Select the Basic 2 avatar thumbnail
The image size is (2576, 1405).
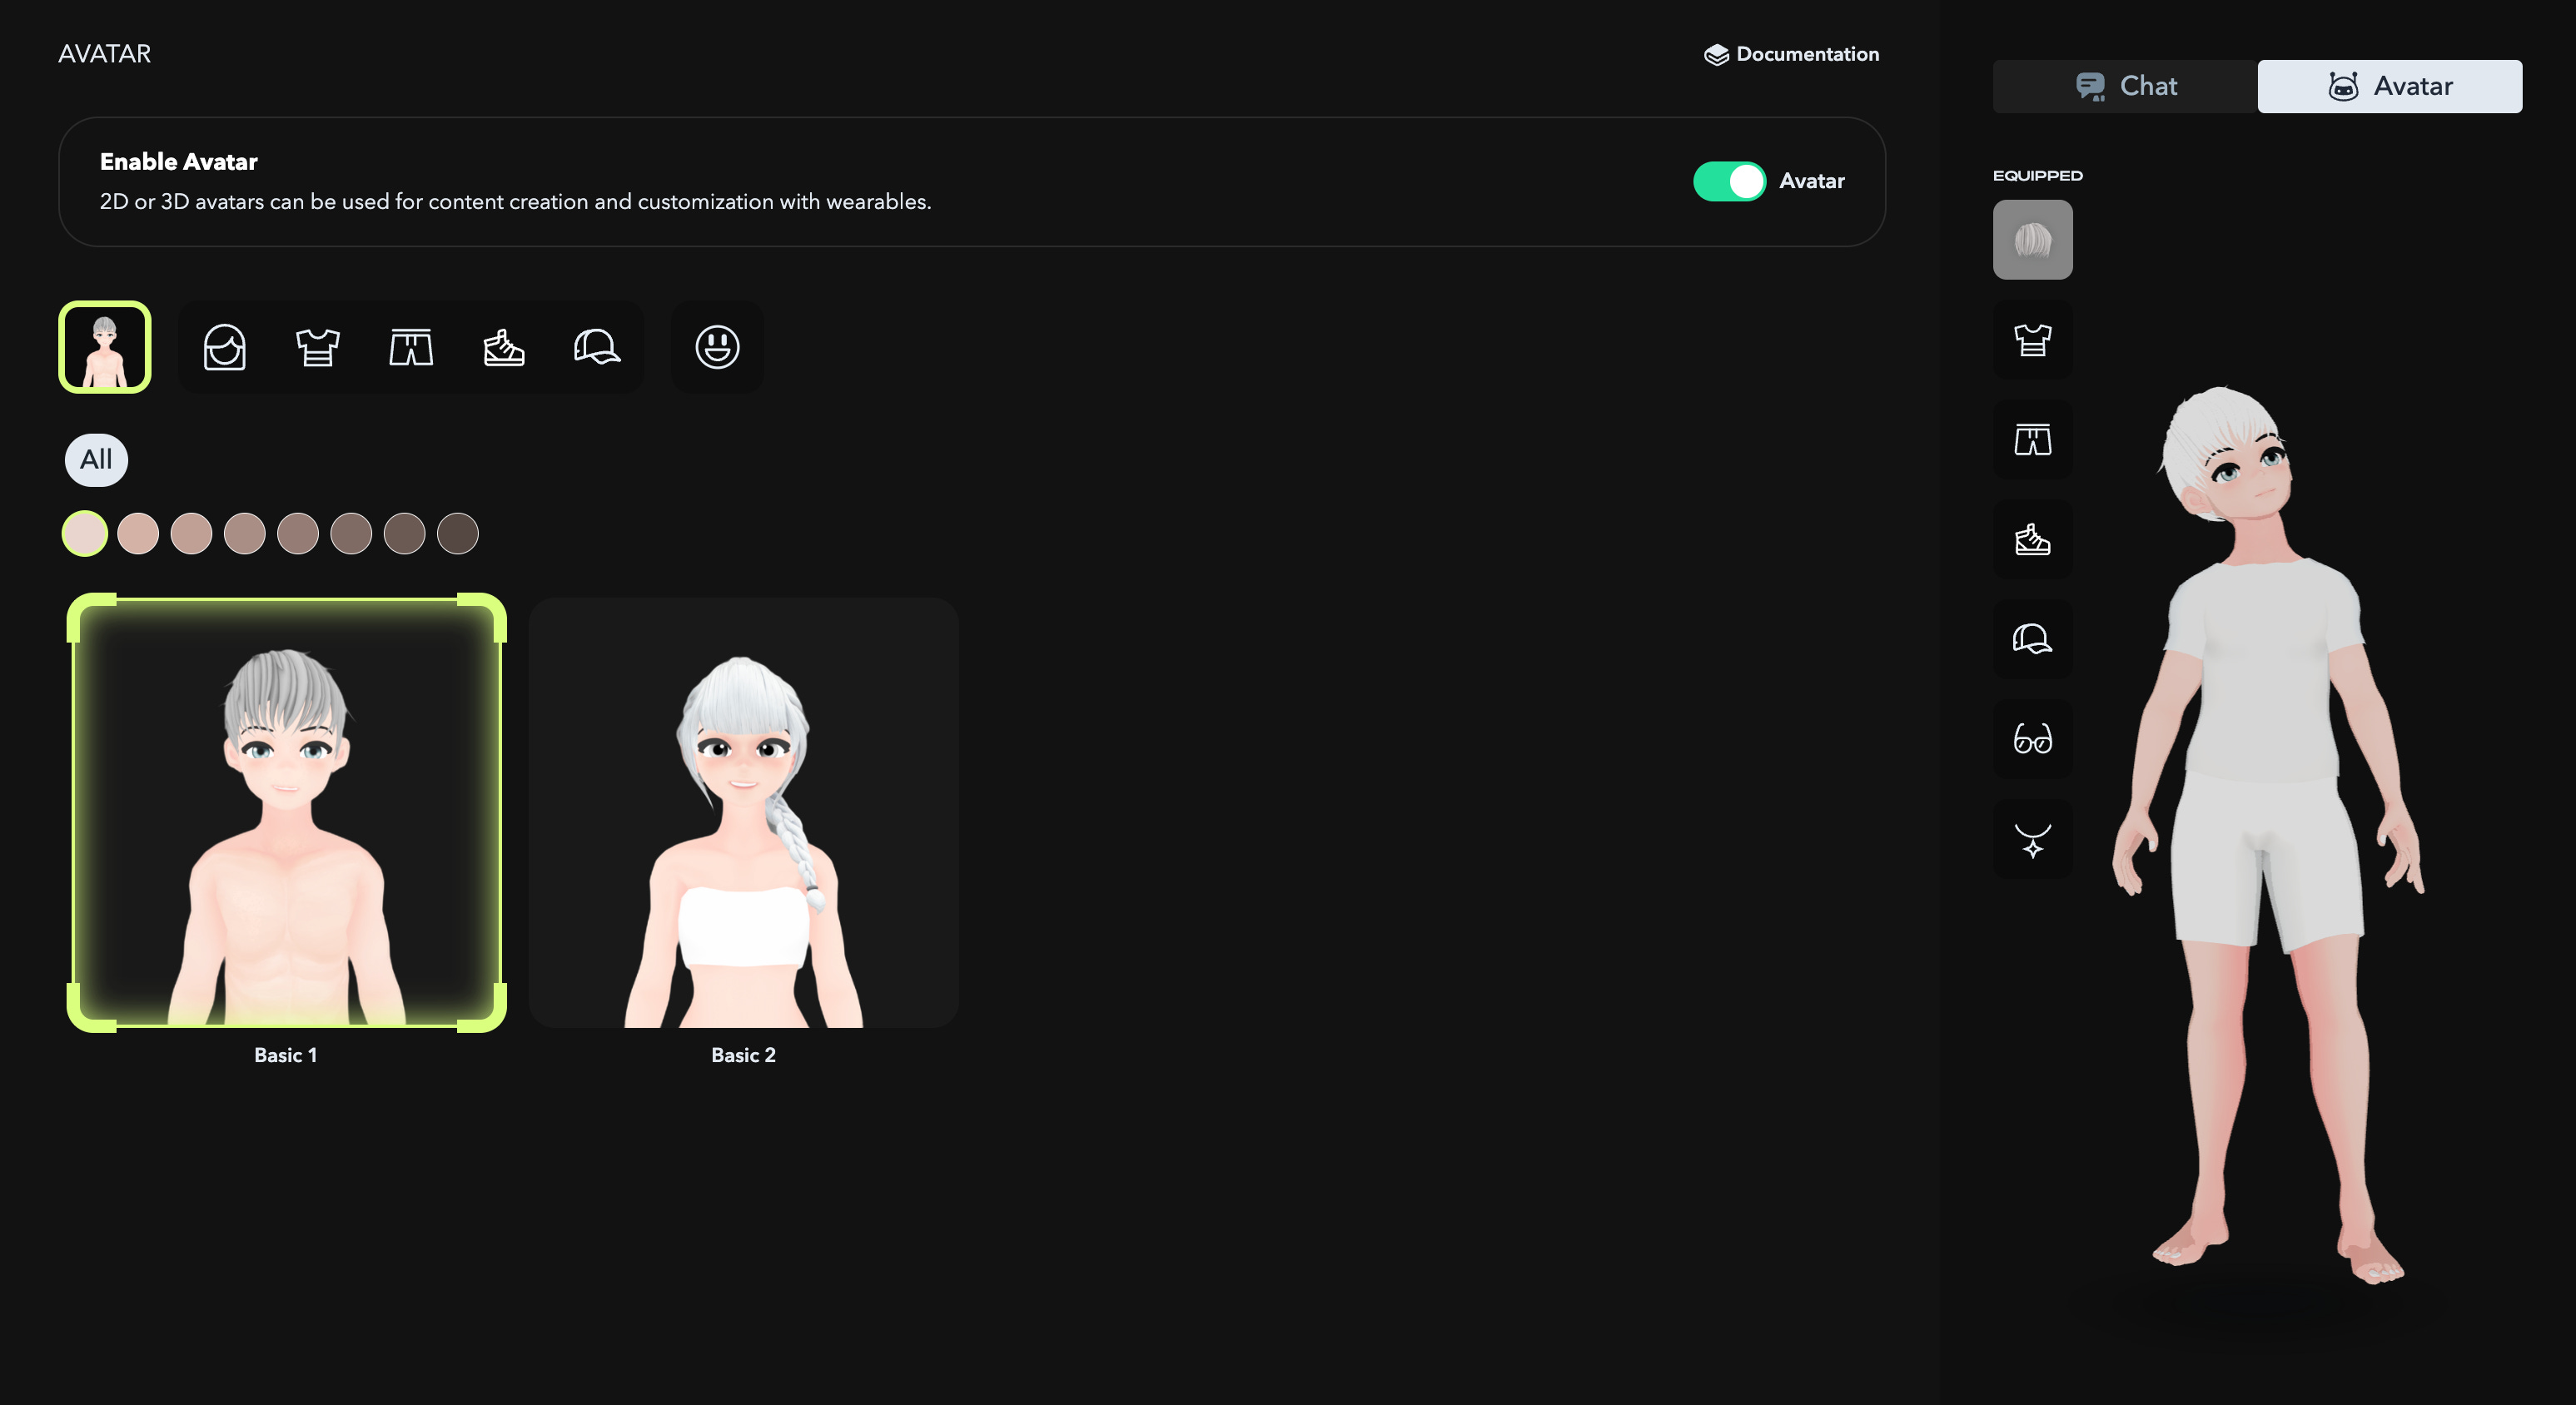tap(744, 812)
